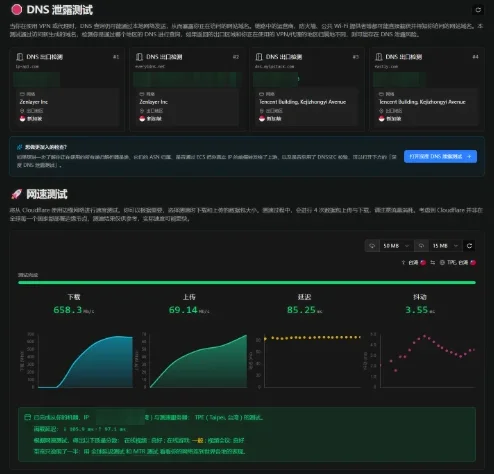The height and width of the screenshot is (474, 494).
Task: Click the TPE (Taipei) text in the summary
Action: pyautogui.click(x=216, y=417)
